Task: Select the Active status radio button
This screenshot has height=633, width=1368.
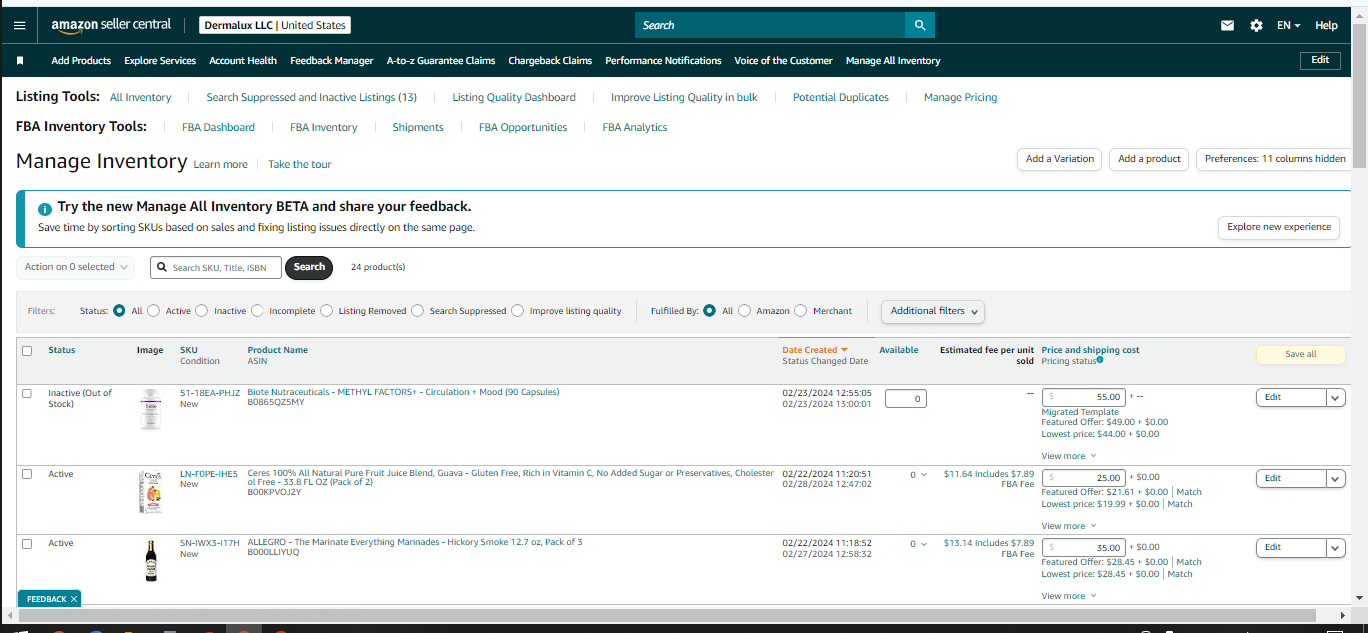Action: [153, 311]
